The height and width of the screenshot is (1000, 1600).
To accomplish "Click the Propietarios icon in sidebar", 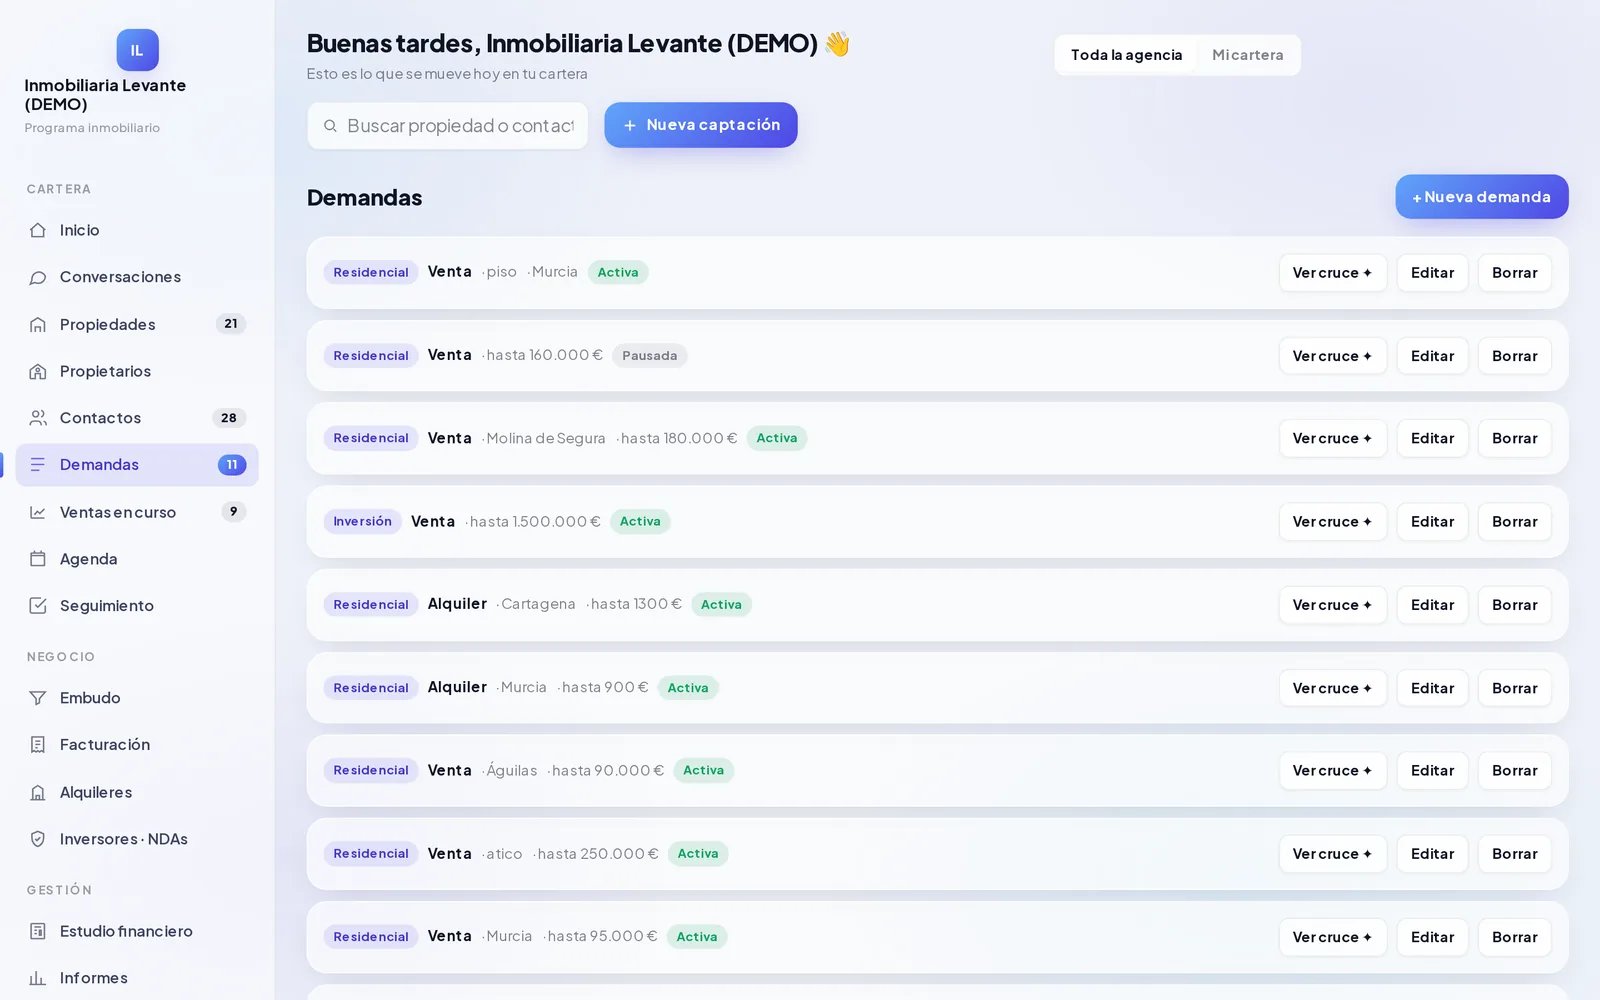I will [38, 371].
